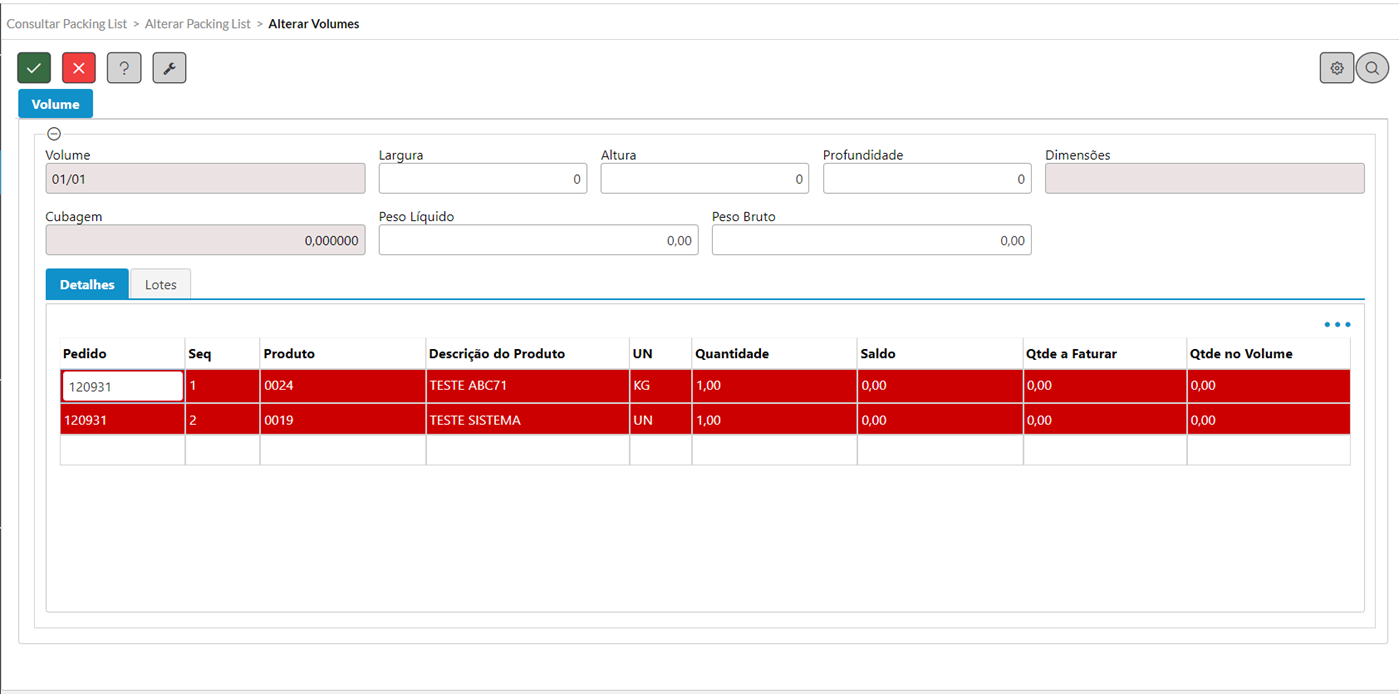
Task: Open settings with the gear icon
Action: point(1336,68)
